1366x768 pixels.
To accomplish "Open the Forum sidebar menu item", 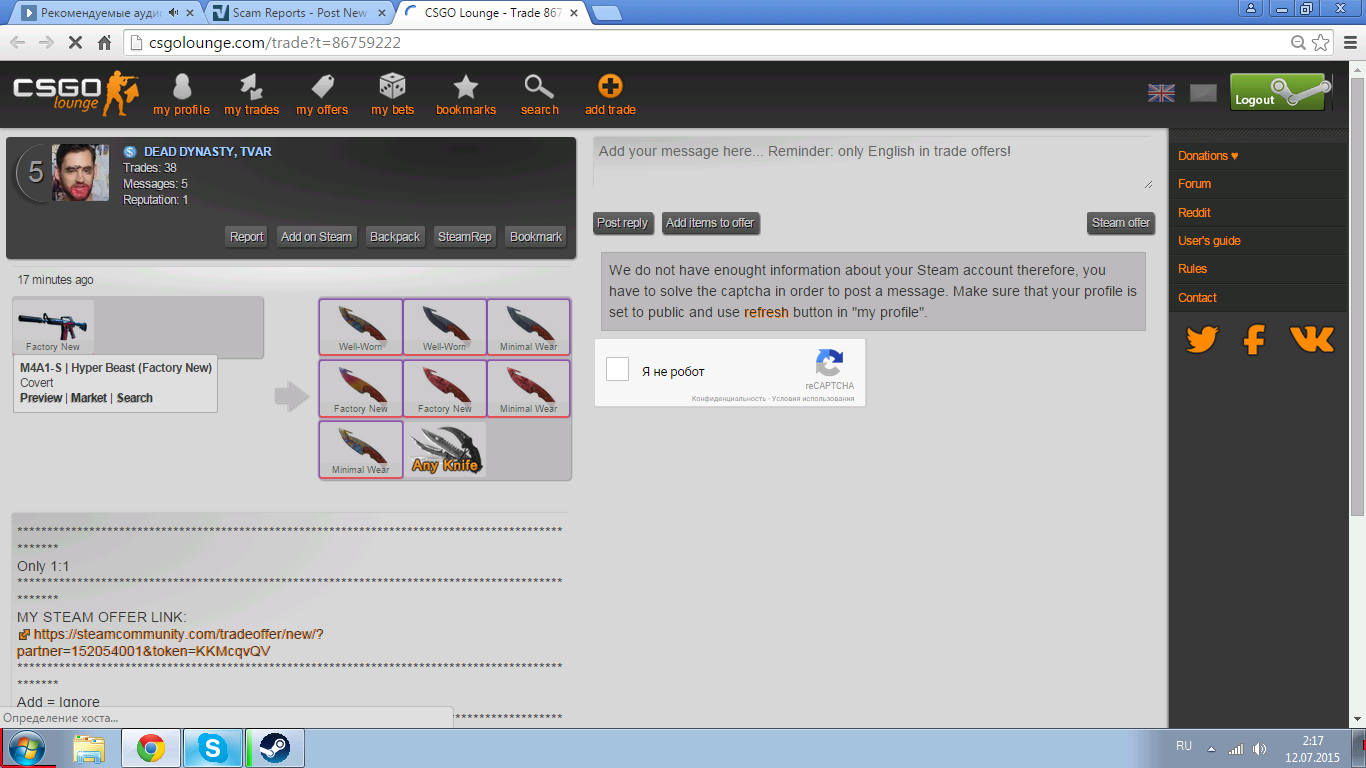I will pos(1194,184).
